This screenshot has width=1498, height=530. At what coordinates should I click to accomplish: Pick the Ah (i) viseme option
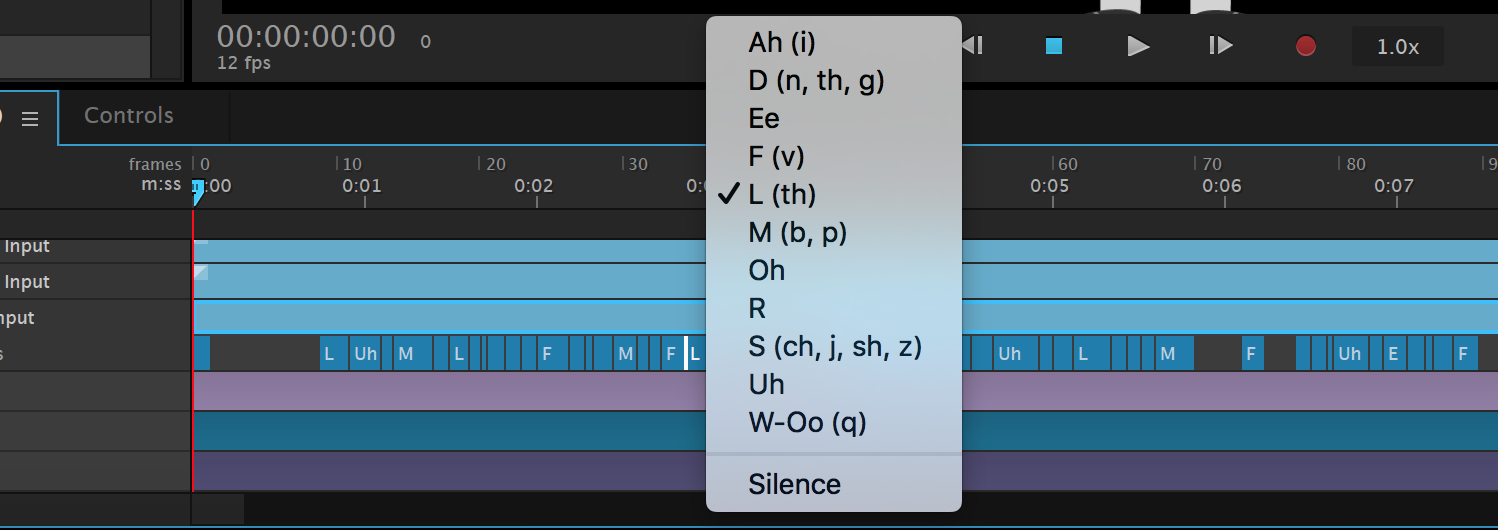(781, 43)
